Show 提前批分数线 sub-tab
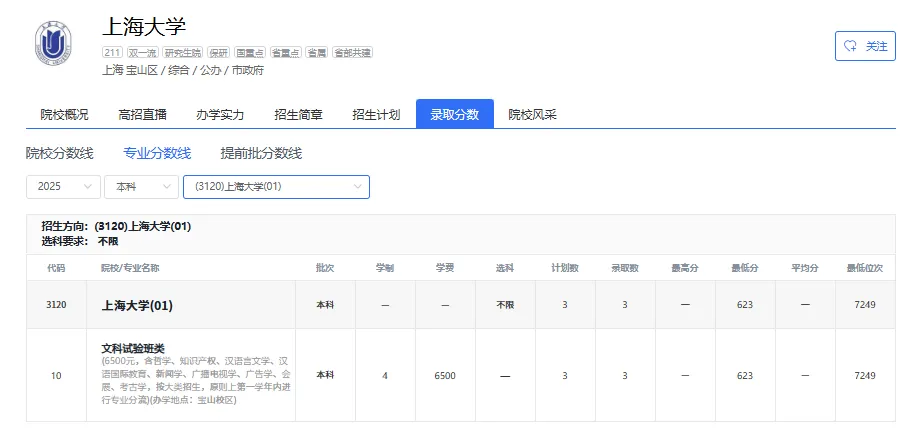 tap(261, 153)
